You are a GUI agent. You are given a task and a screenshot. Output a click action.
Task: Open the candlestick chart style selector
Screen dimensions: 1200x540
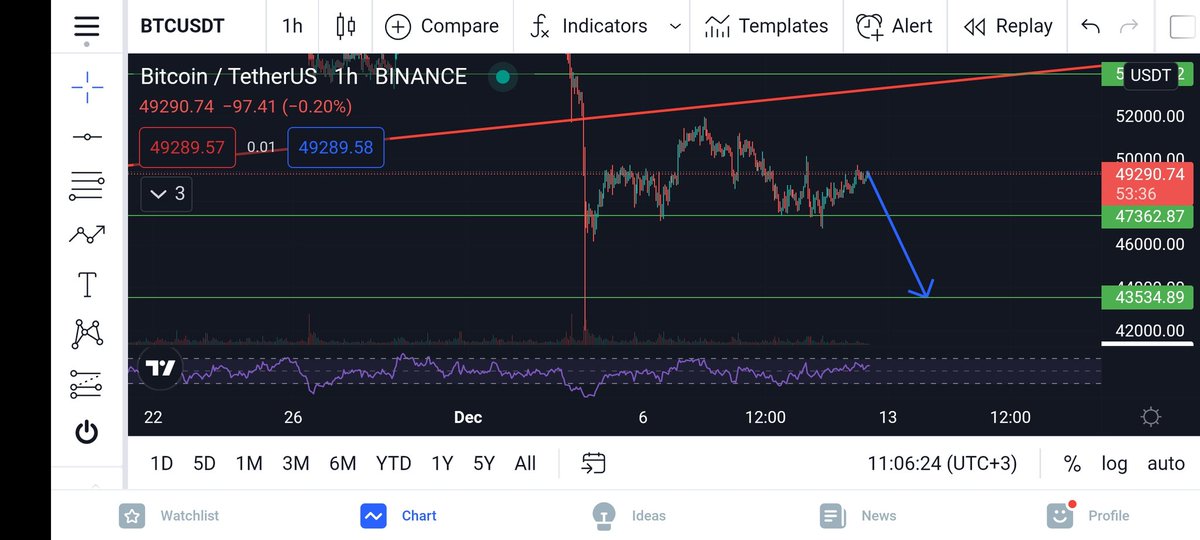(346, 26)
